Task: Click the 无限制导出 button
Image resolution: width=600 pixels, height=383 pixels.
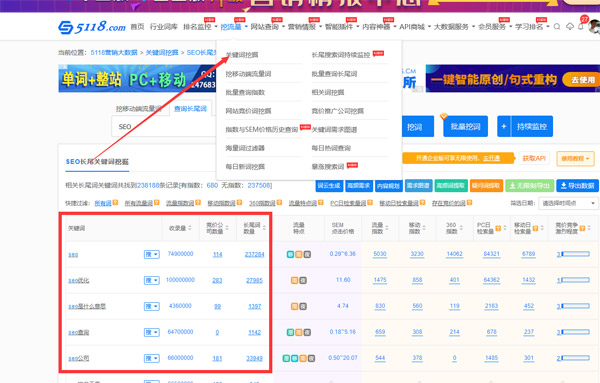Action: click(529, 186)
